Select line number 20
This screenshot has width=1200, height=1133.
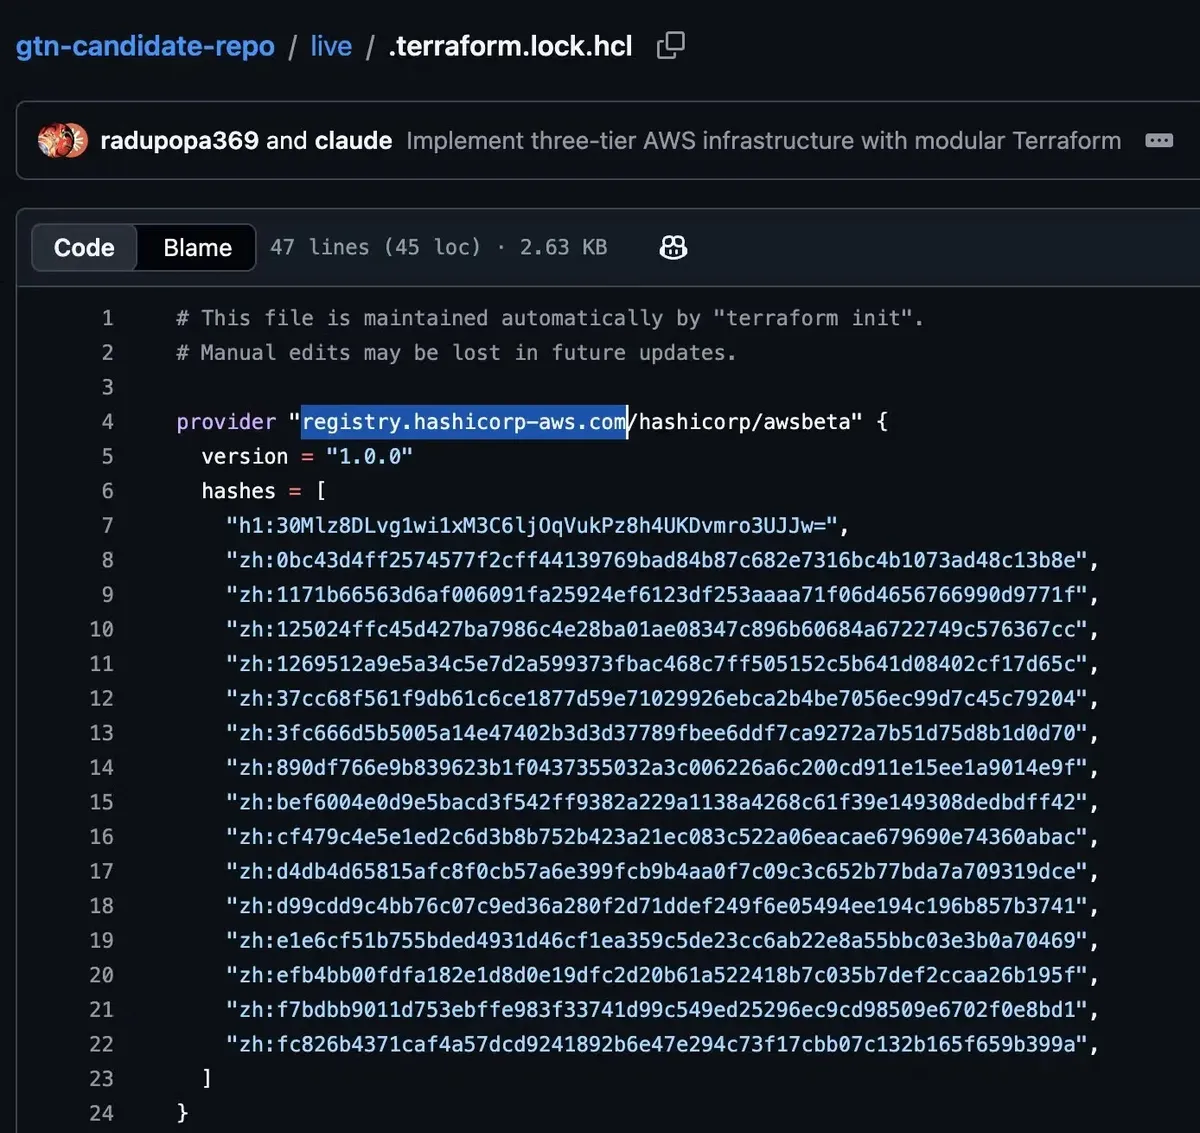point(102,974)
